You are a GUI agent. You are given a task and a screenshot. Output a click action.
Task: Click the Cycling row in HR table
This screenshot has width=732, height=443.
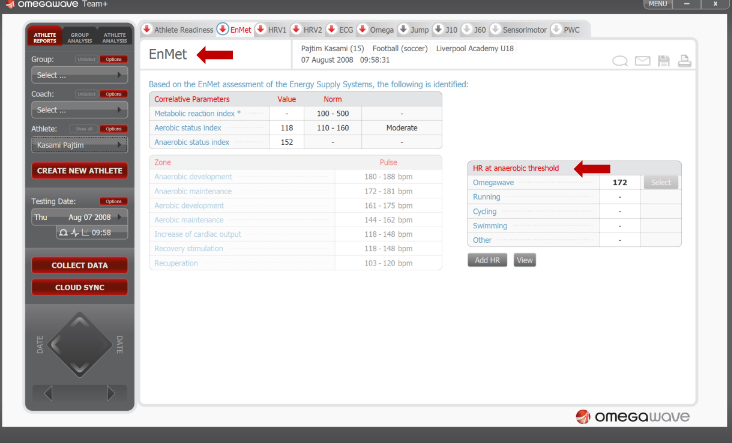point(574,211)
